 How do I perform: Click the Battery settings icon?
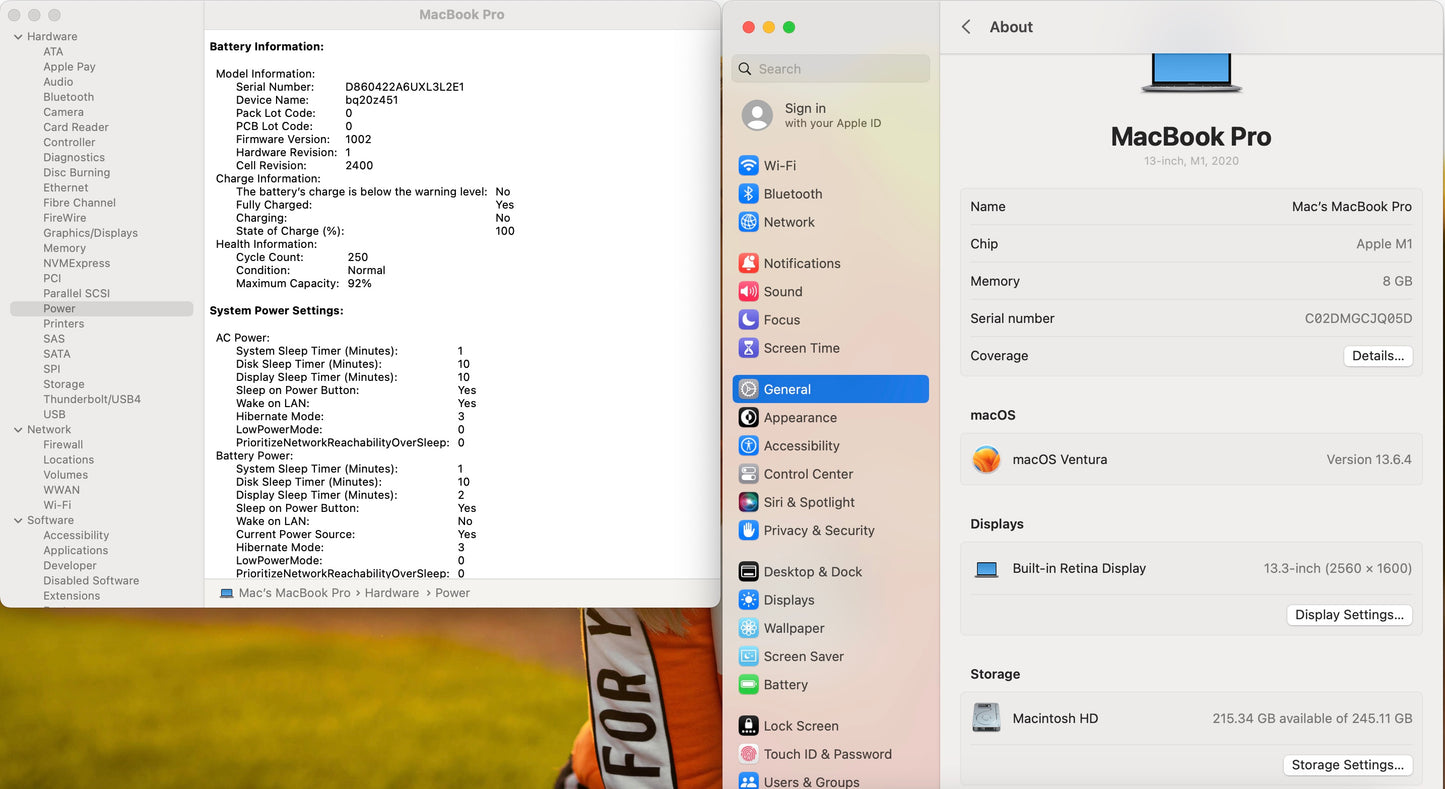click(748, 685)
